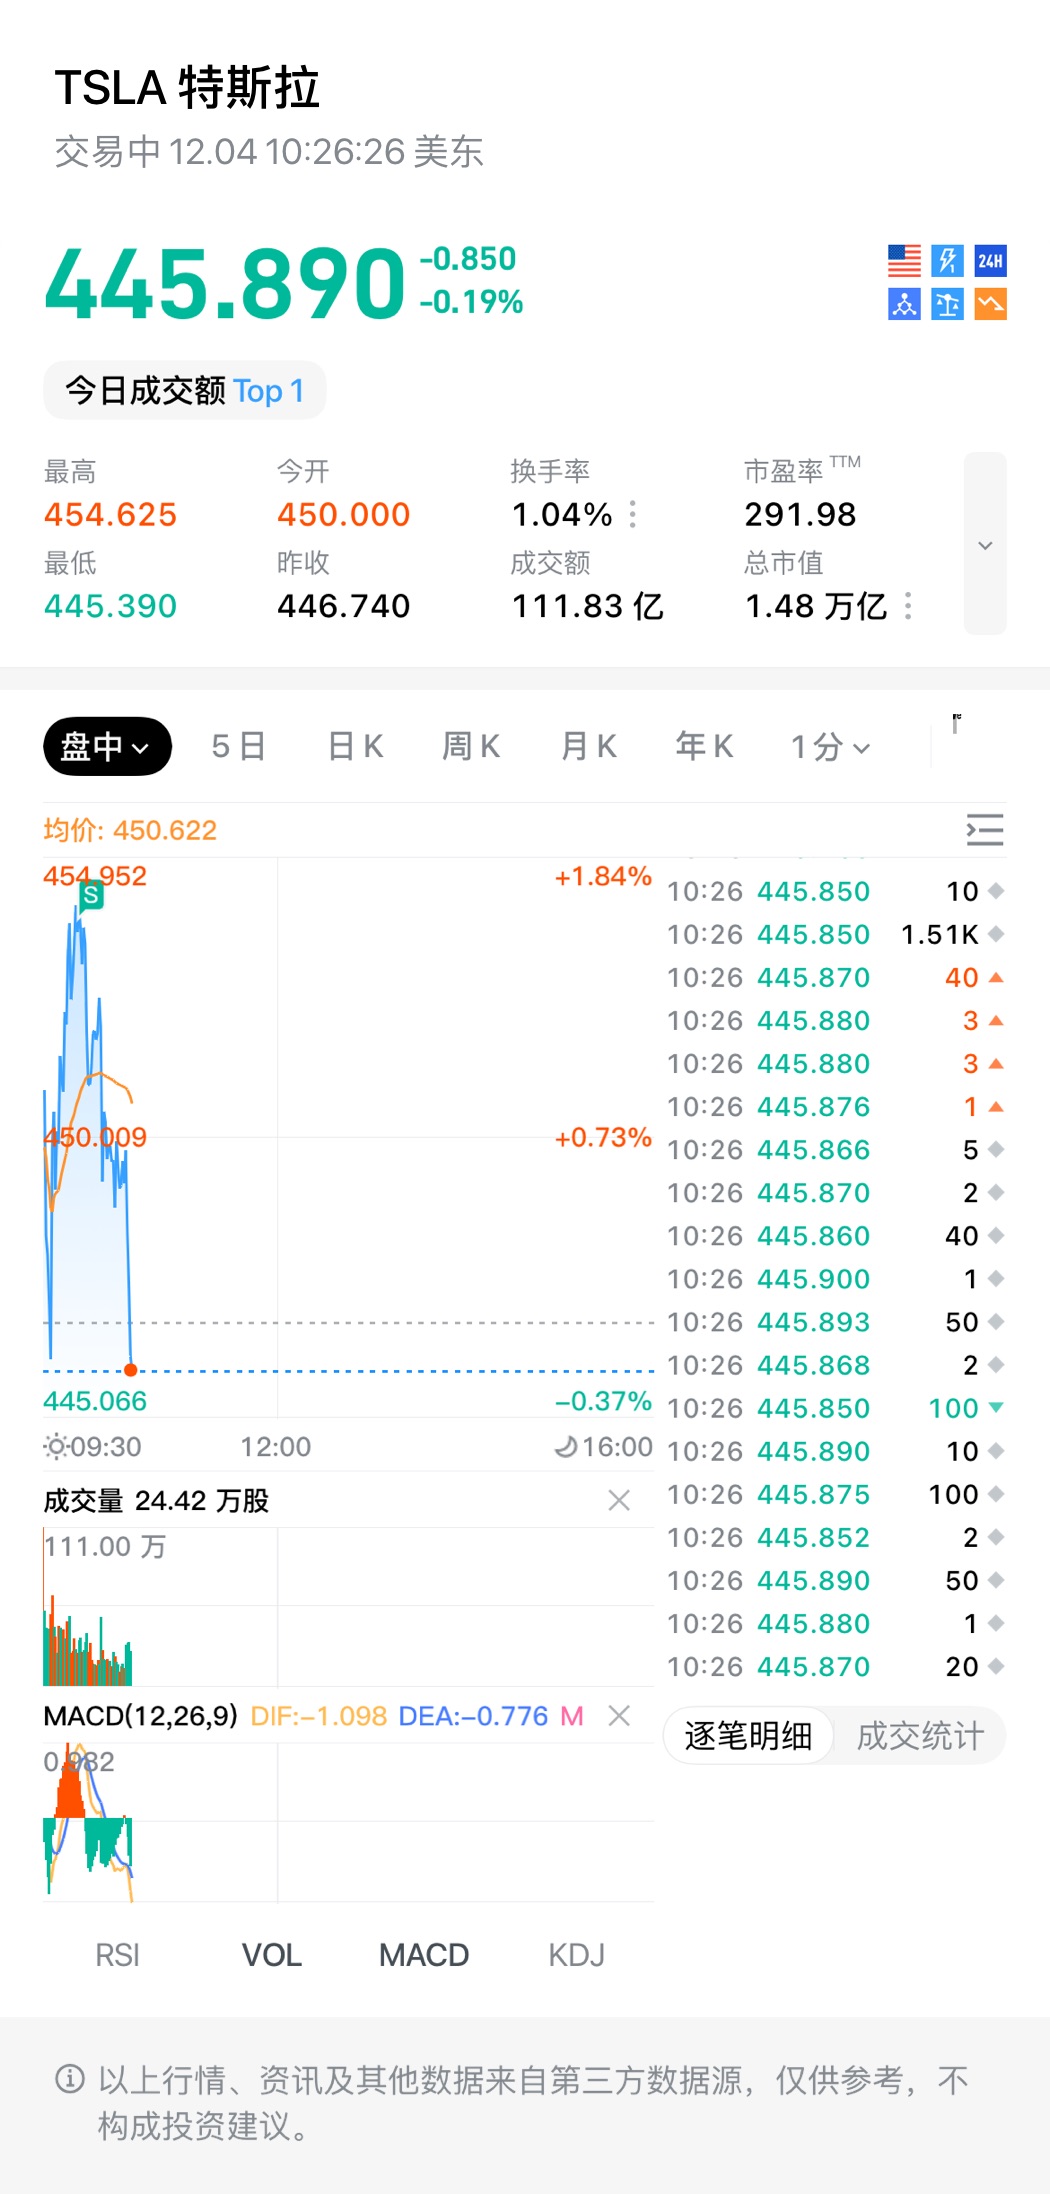Tap the S sell marker on chart

[x=91, y=895]
